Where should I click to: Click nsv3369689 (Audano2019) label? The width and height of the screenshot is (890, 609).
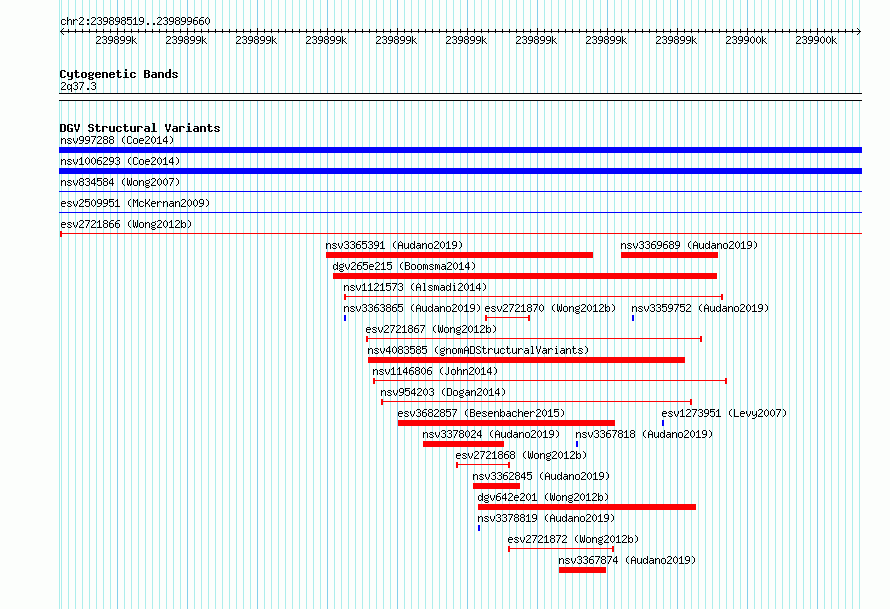point(689,245)
